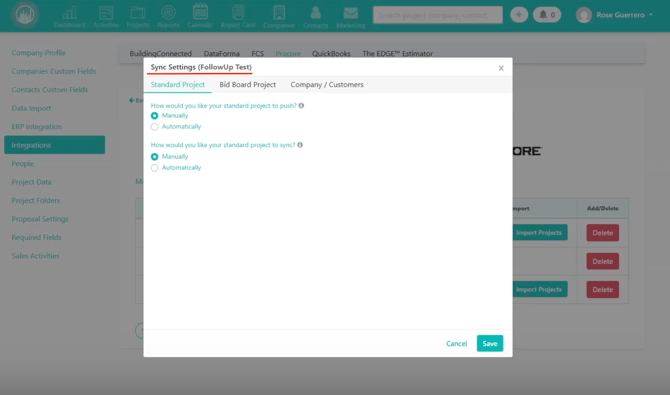The height and width of the screenshot is (395, 670).
Task: Go to Projects in top bar
Action: point(138,16)
